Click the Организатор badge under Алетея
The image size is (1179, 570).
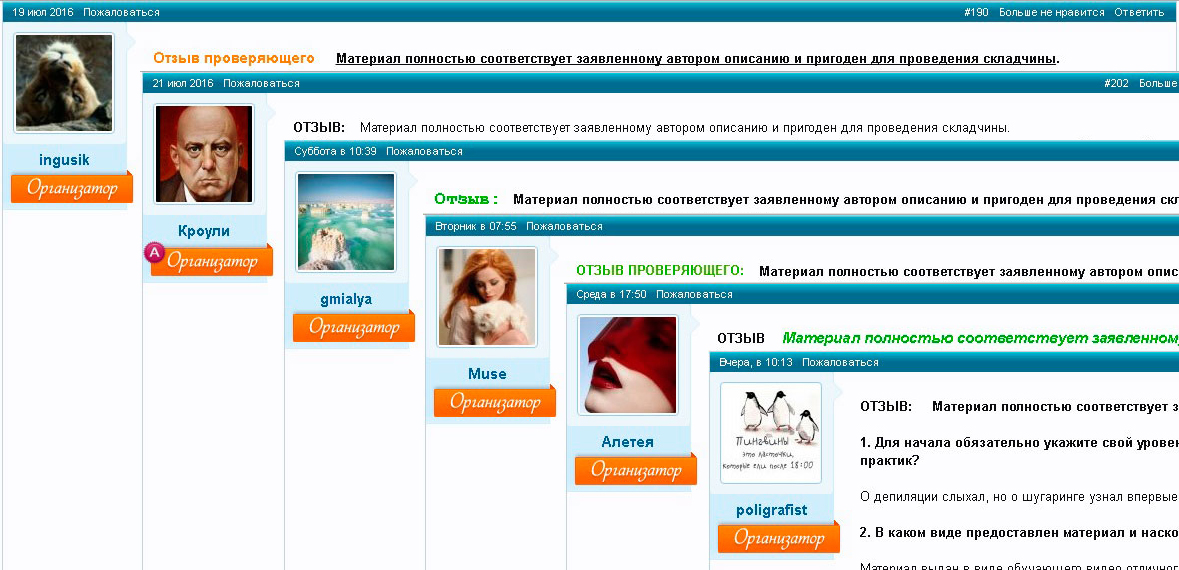click(x=635, y=470)
